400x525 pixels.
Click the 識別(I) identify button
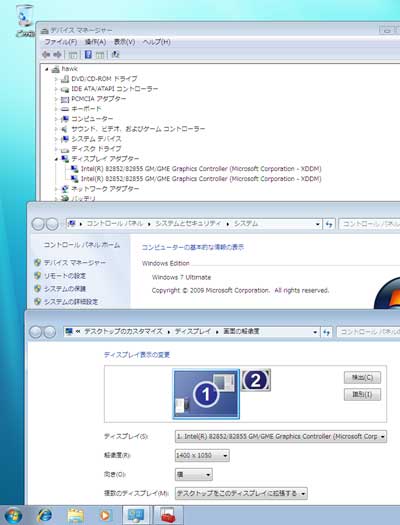(363, 394)
